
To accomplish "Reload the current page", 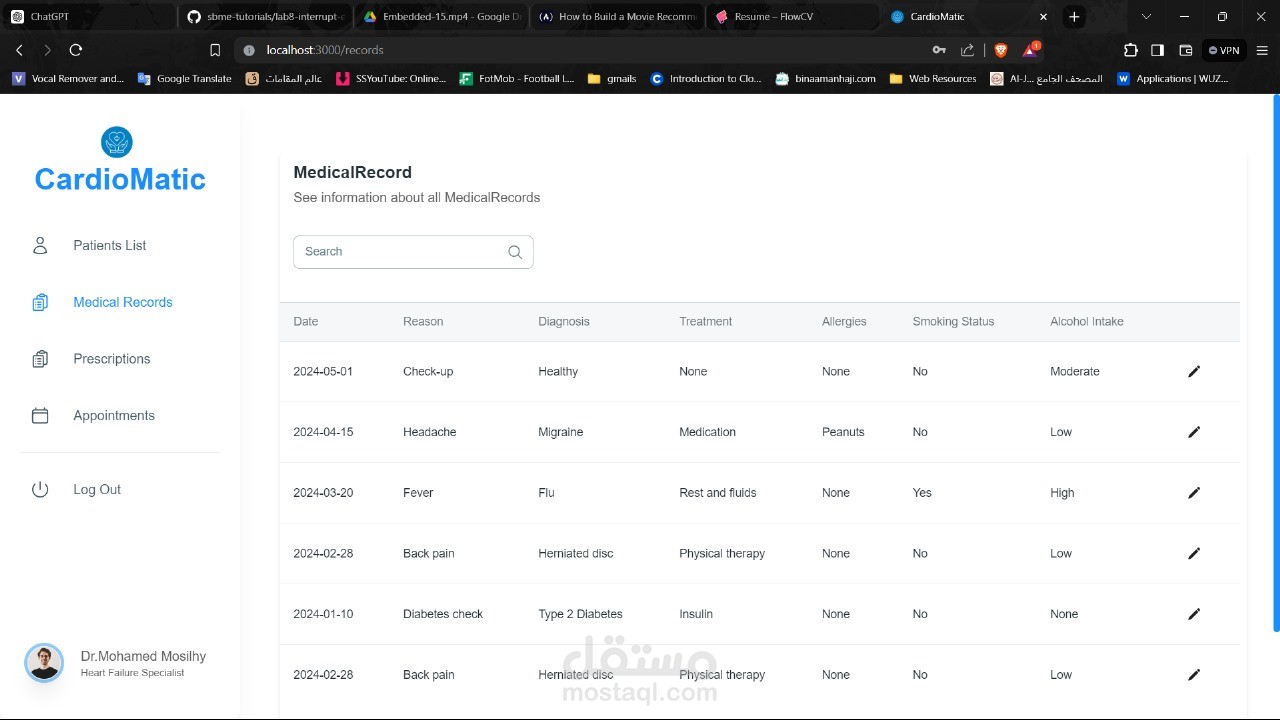I will tap(75, 50).
